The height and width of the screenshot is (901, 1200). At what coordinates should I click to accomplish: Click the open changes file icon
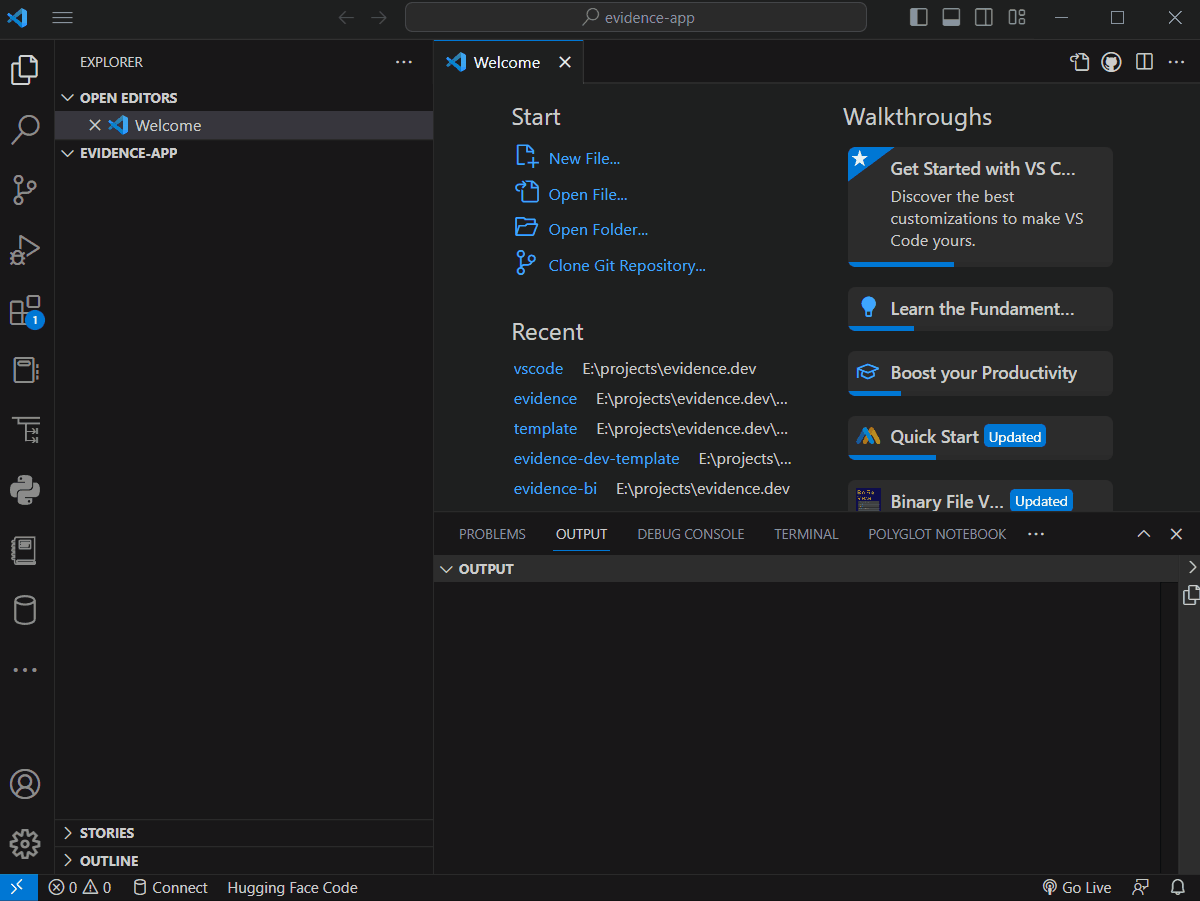click(1079, 62)
